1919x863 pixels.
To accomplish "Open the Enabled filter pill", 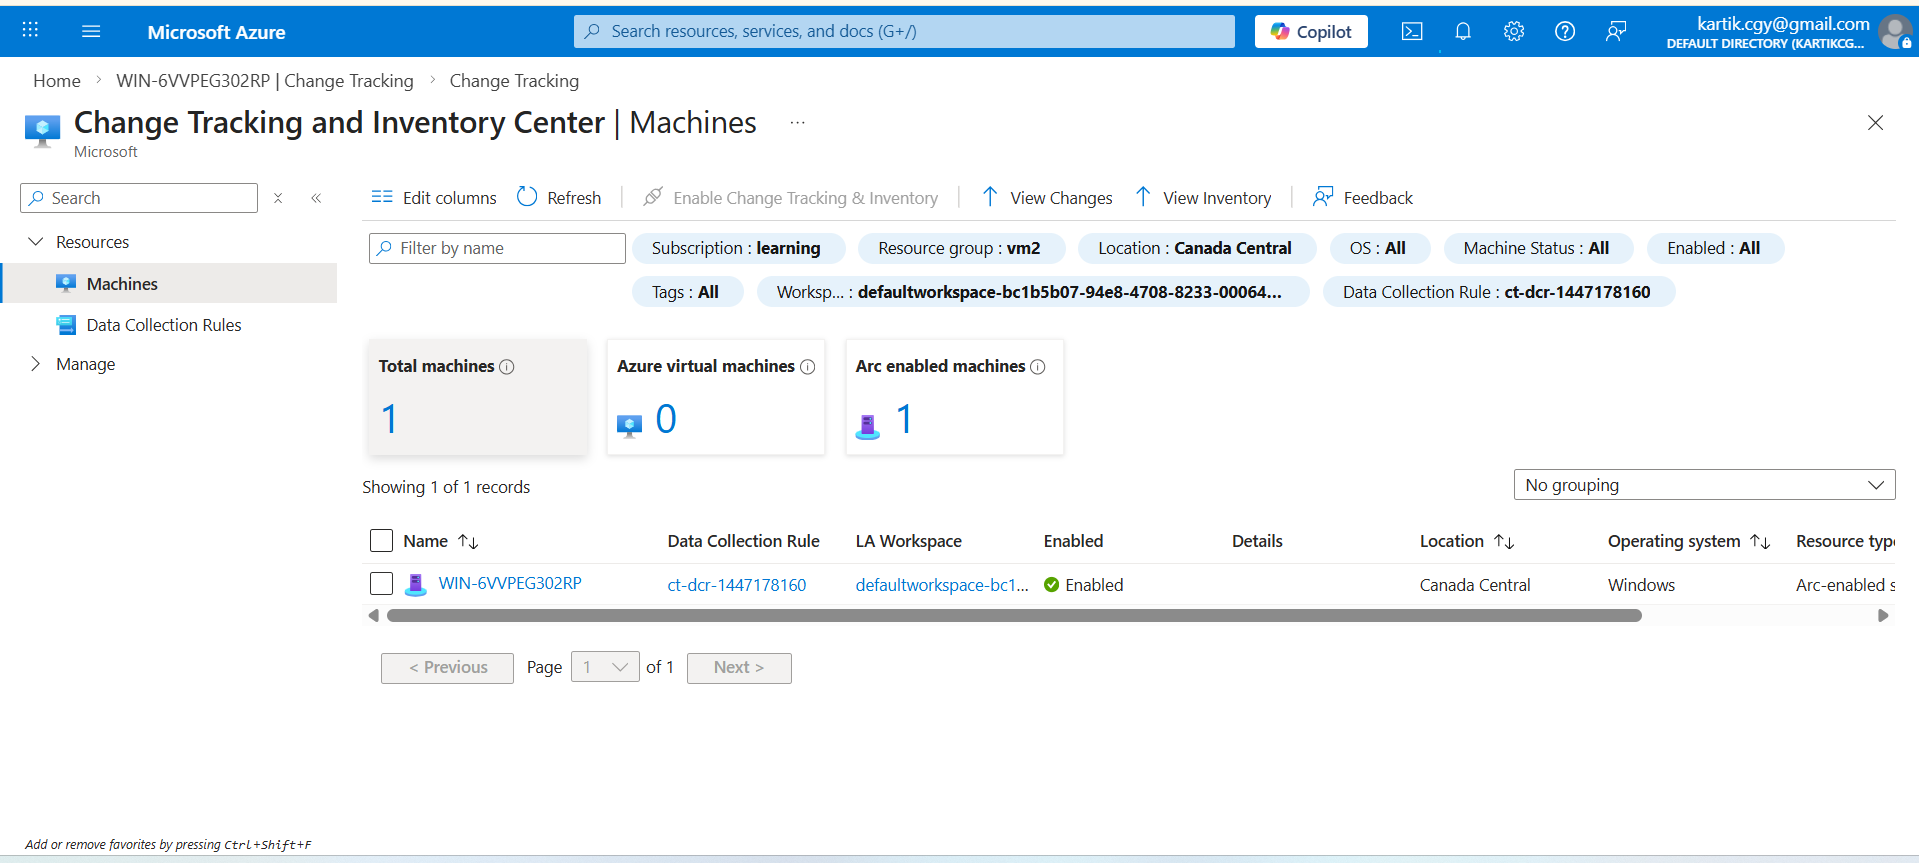I will point(1714,248).
